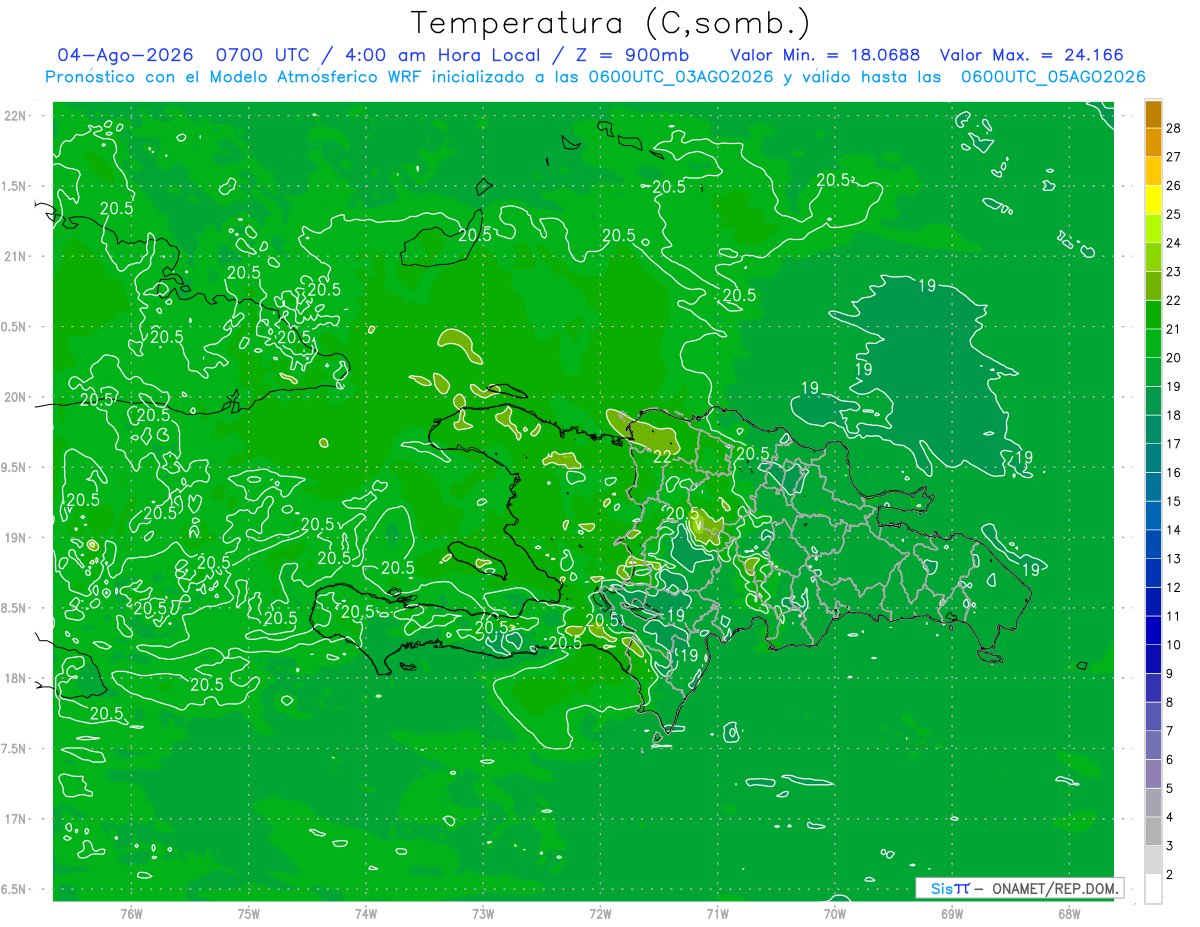
Task: Click the 'Valor Min. = 18.0688' readout
Action: [x=825, y=55]
